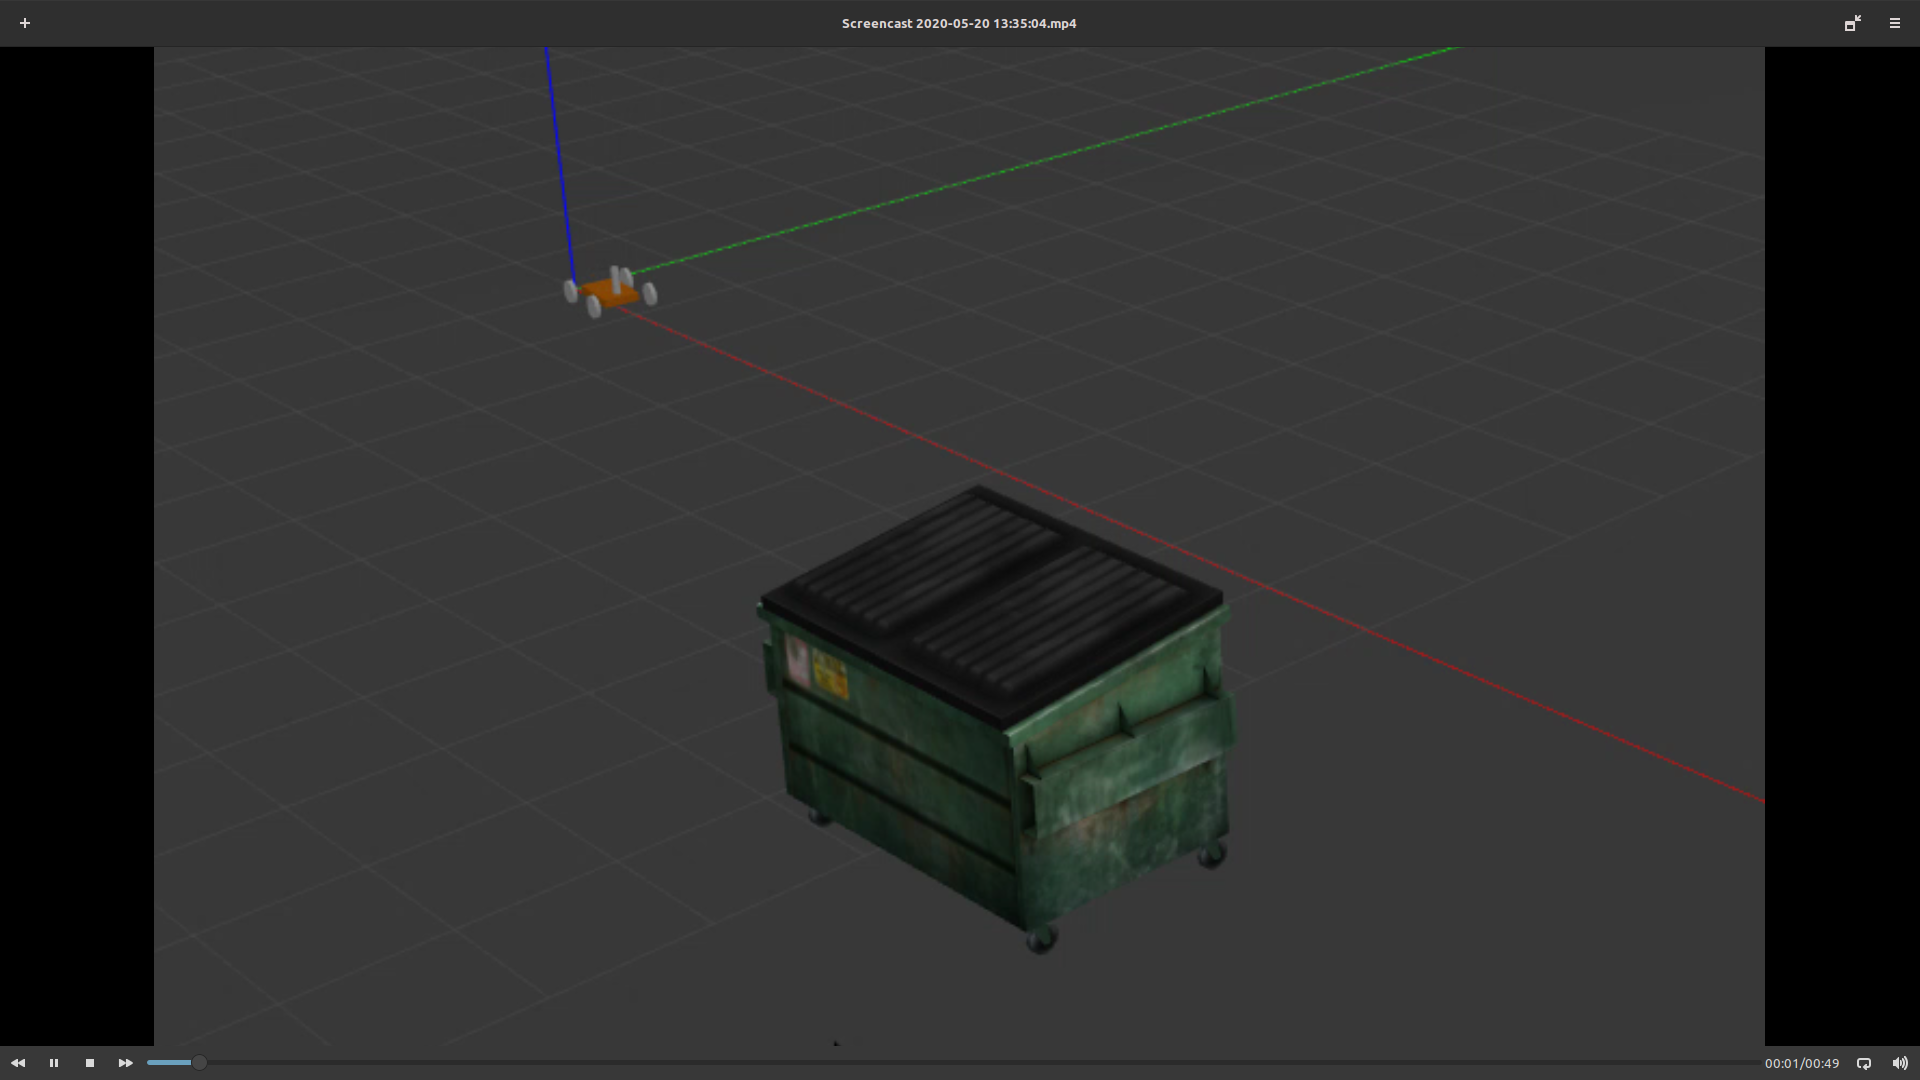This screenshot has width=1920, height=1080.
Task: Click the seek slider handle
Action: [199, 1062]
